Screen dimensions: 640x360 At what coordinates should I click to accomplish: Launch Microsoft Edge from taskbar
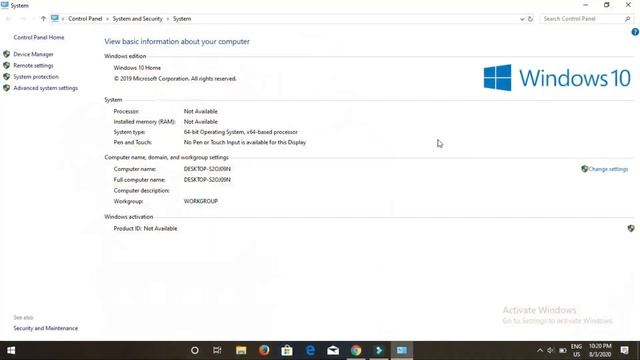point(310,350)
